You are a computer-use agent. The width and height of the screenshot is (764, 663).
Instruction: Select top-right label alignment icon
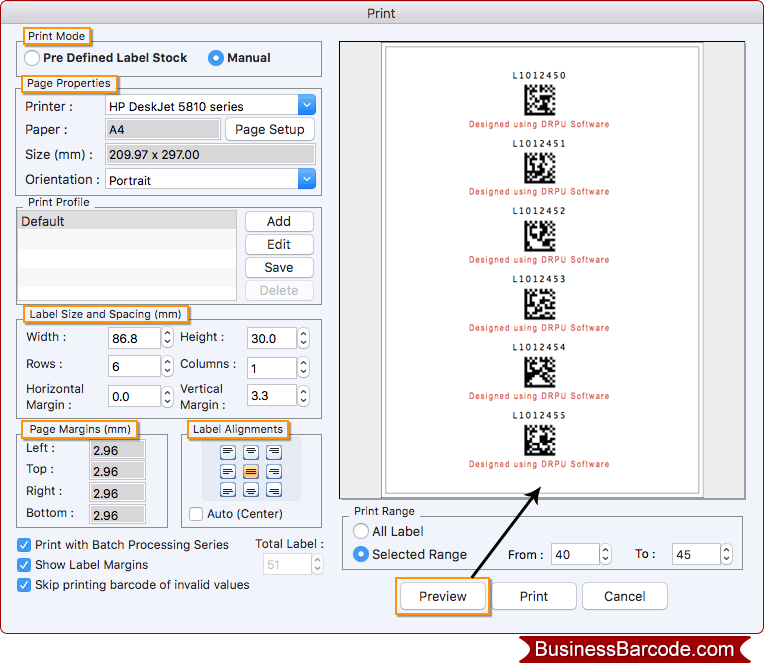coord(274,452)
